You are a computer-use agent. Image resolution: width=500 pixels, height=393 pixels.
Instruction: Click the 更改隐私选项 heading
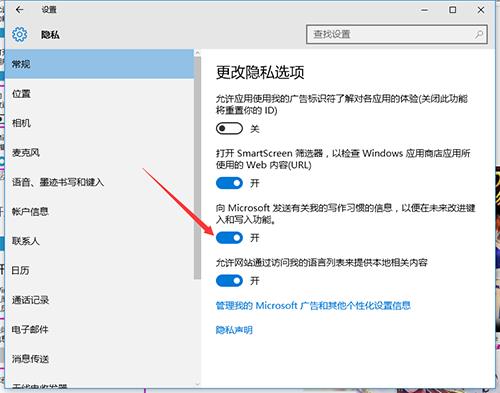tap(260, 72)
